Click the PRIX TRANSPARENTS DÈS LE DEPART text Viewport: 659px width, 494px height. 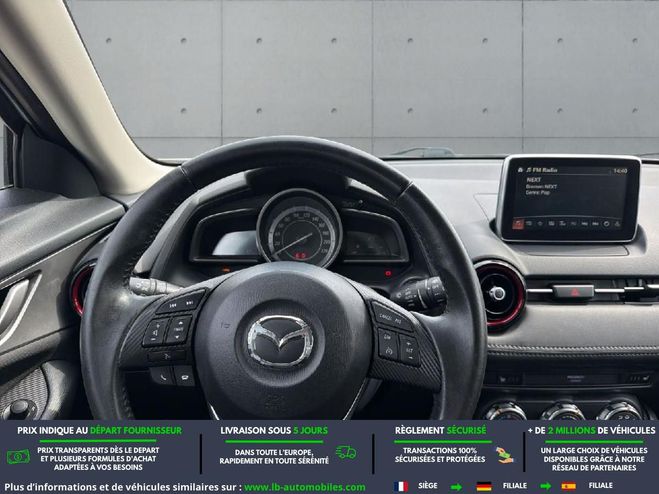click(98, 459)
